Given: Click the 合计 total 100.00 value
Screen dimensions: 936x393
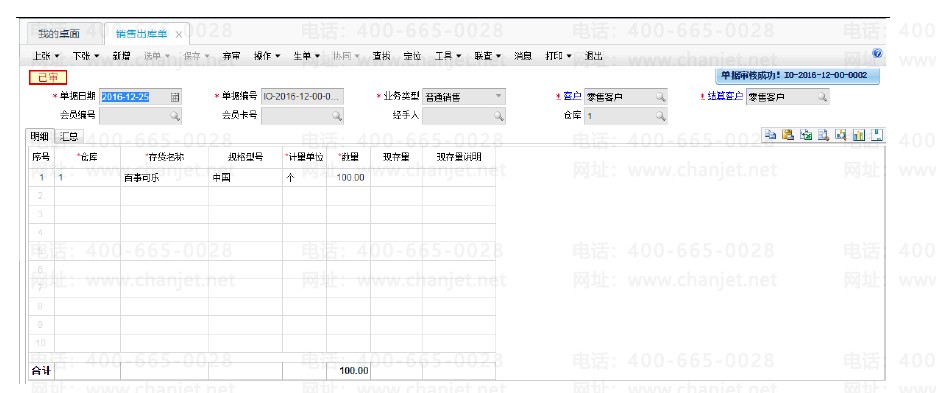Looking at the screenshot, I should tap(353, 371).
